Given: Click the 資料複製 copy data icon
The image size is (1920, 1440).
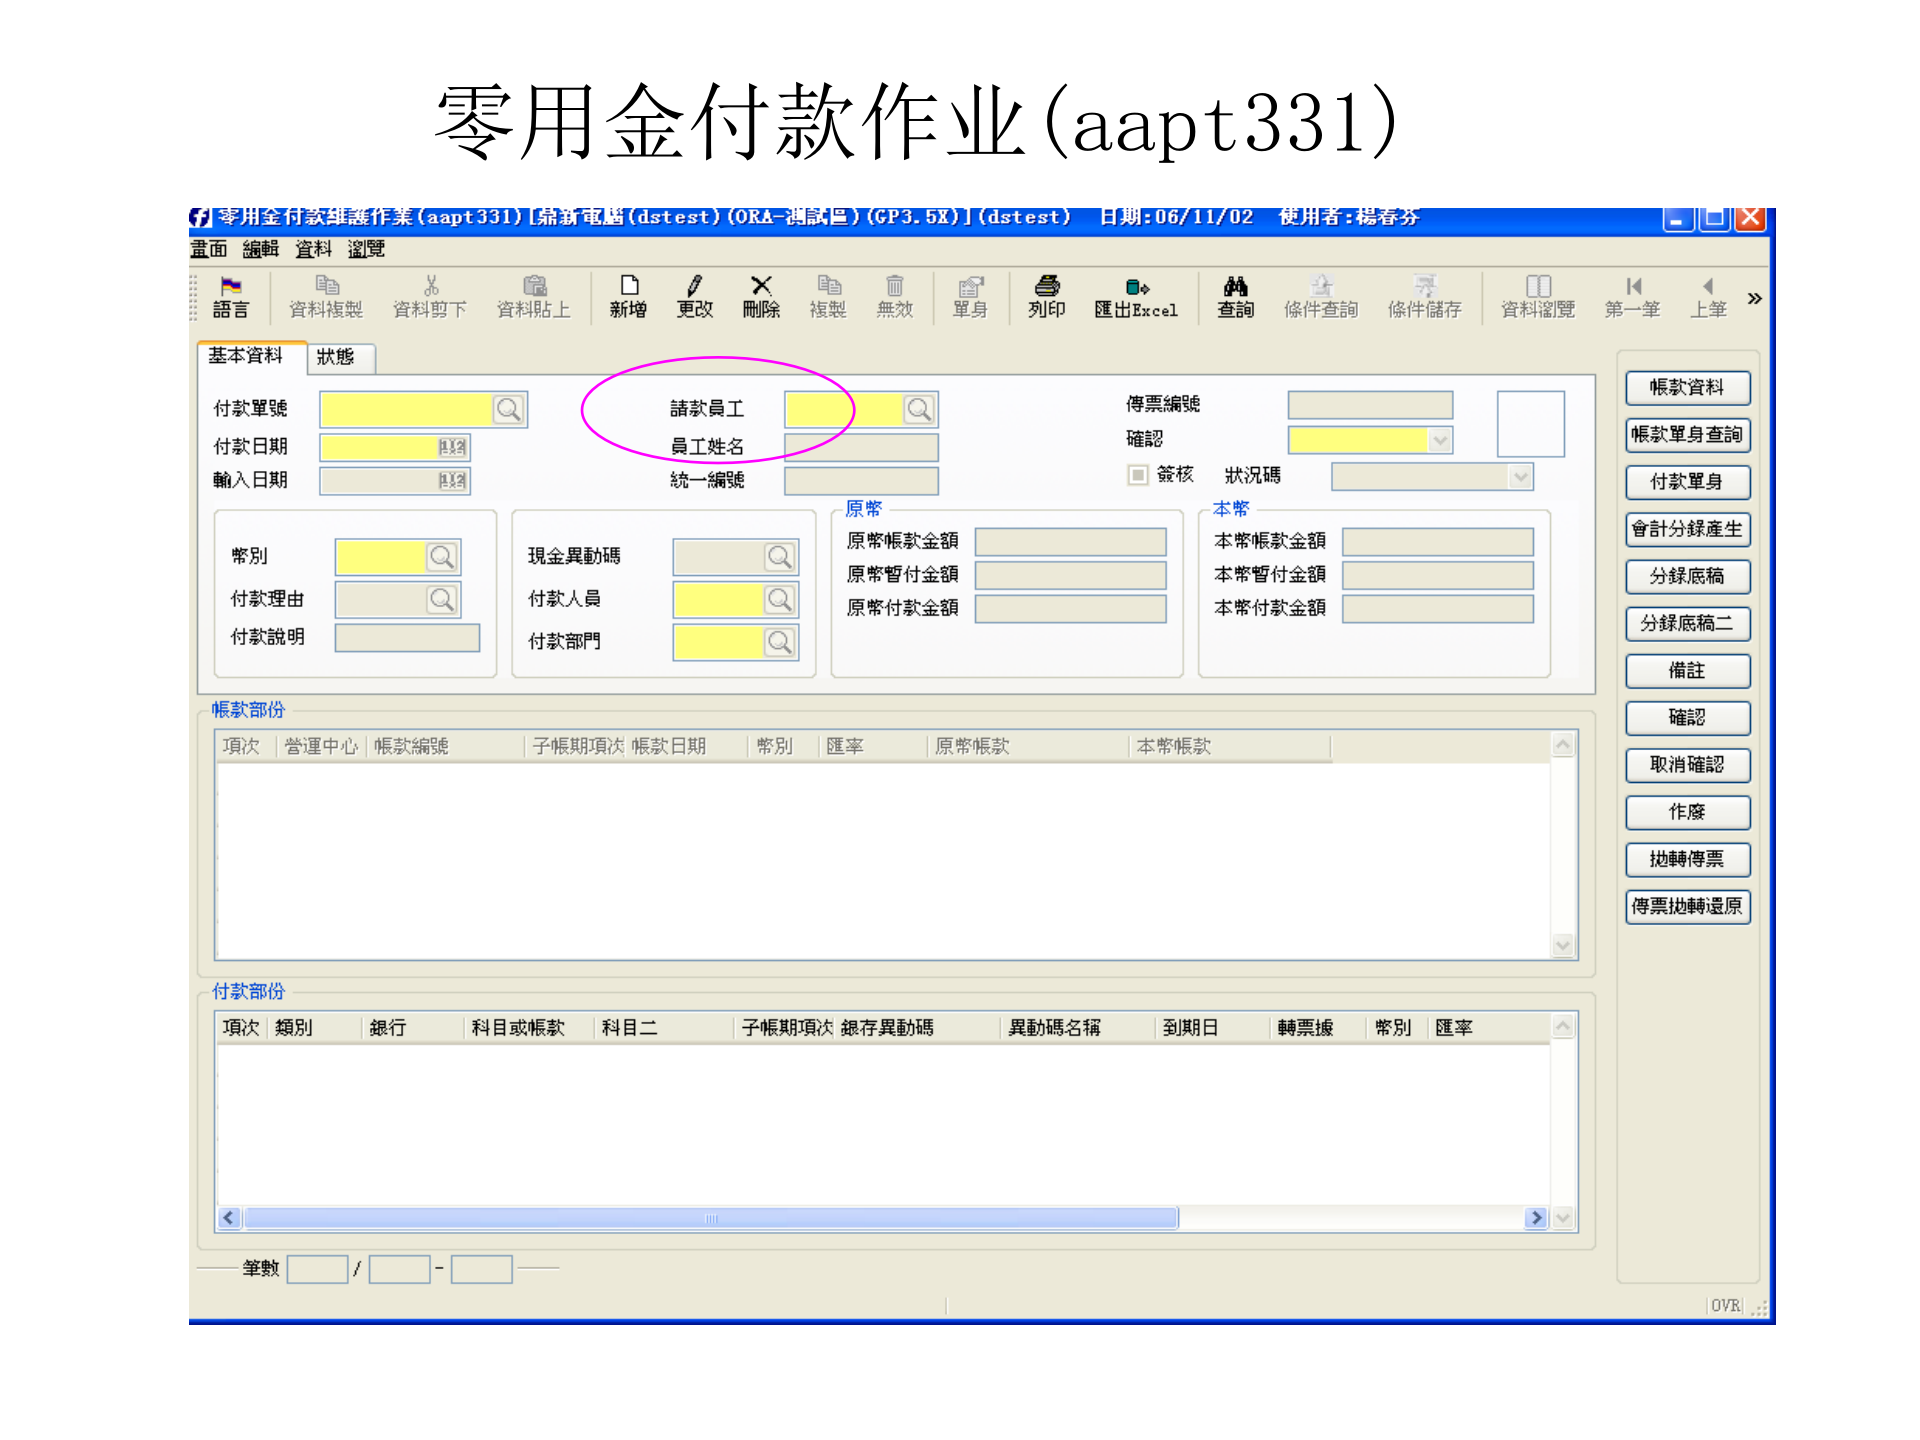Looking at the screenshot, I should coord(324,297).
